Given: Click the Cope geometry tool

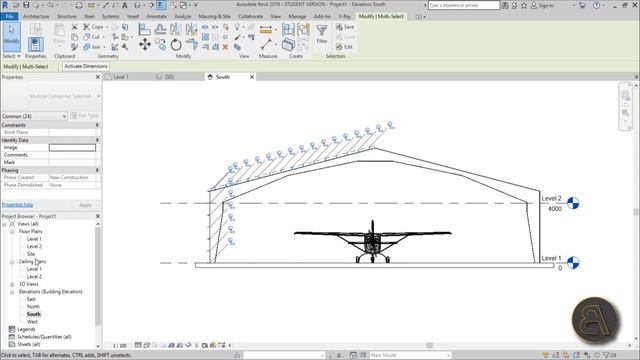Looking at the screenshot, I should 93,27.
